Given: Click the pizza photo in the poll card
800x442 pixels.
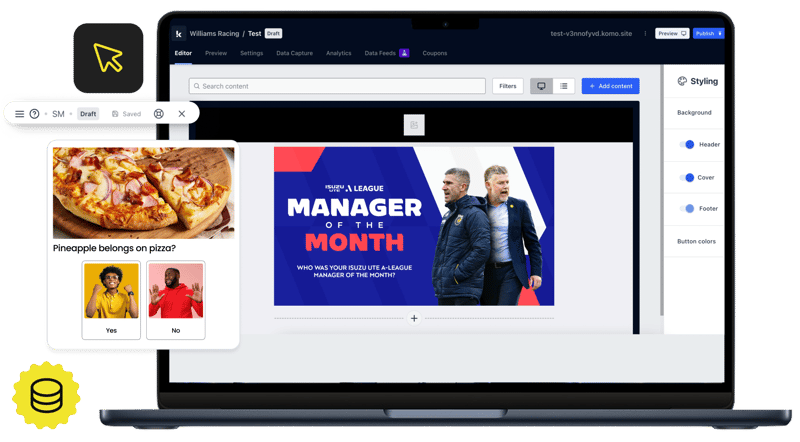Looking at the screenshot, I should coord(144,193).
